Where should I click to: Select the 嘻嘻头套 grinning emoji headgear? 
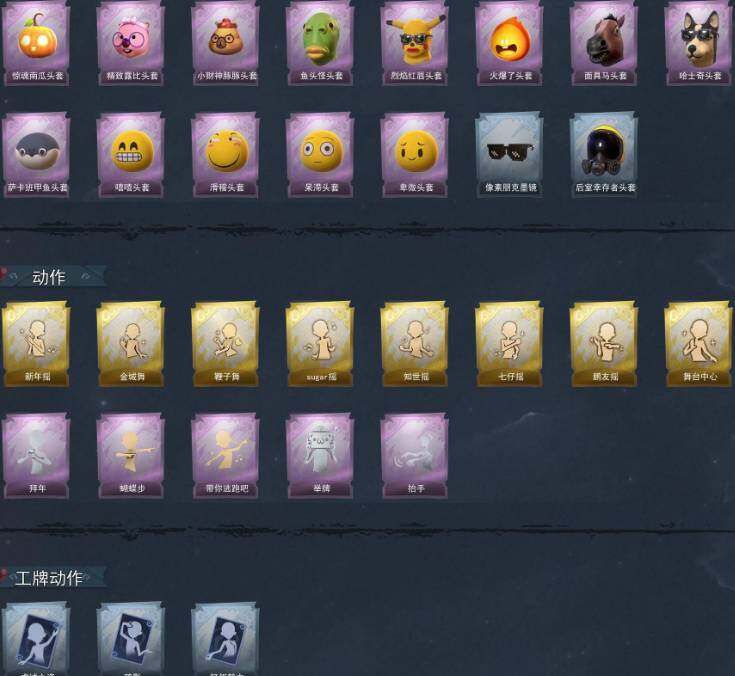coord(131,155)
